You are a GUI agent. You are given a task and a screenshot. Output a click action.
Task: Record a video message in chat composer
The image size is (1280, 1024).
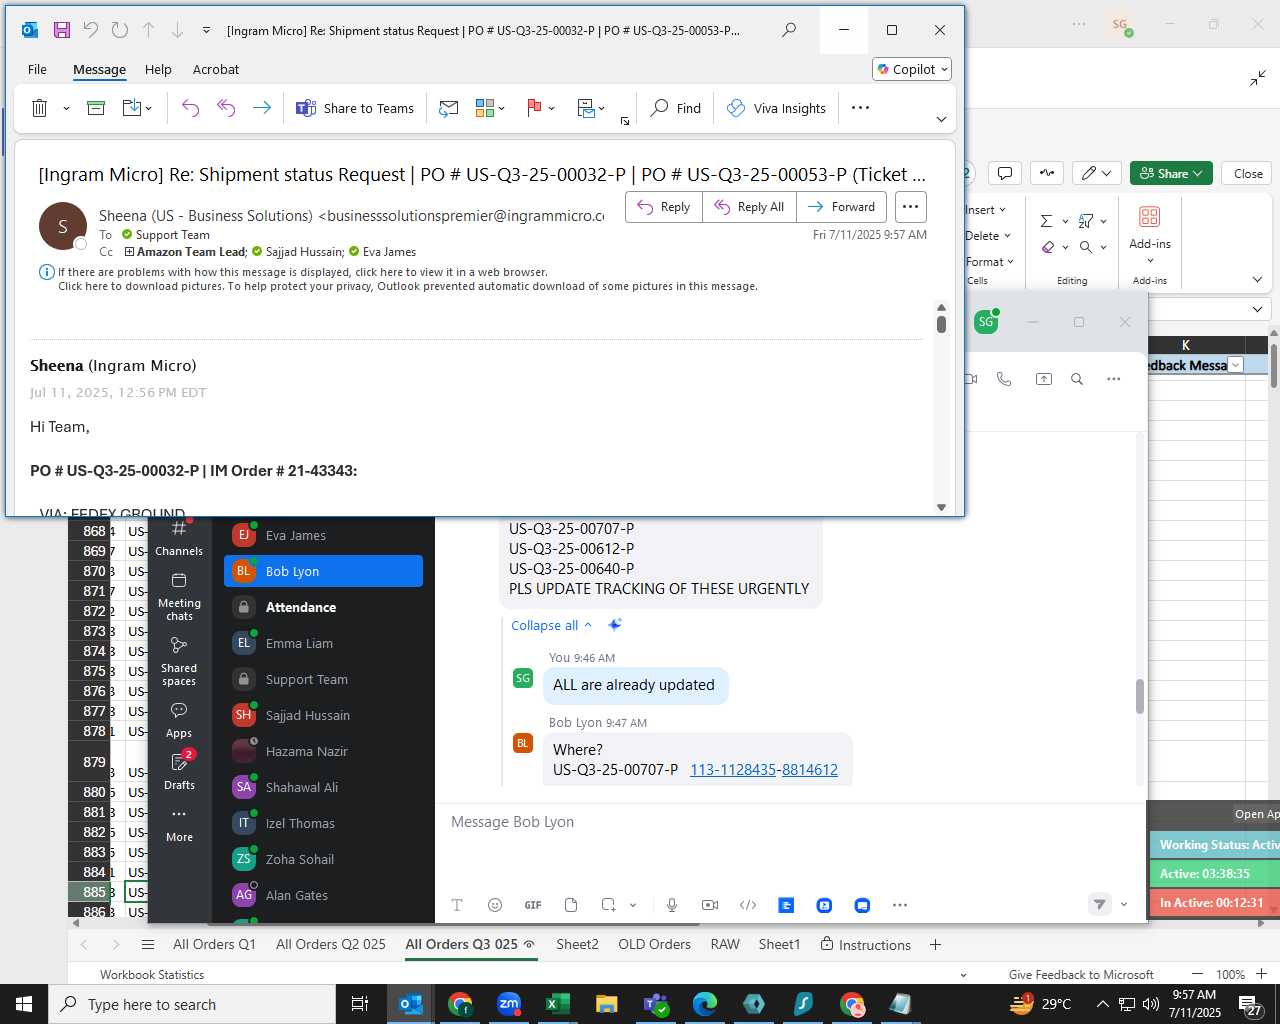(710, 905)
